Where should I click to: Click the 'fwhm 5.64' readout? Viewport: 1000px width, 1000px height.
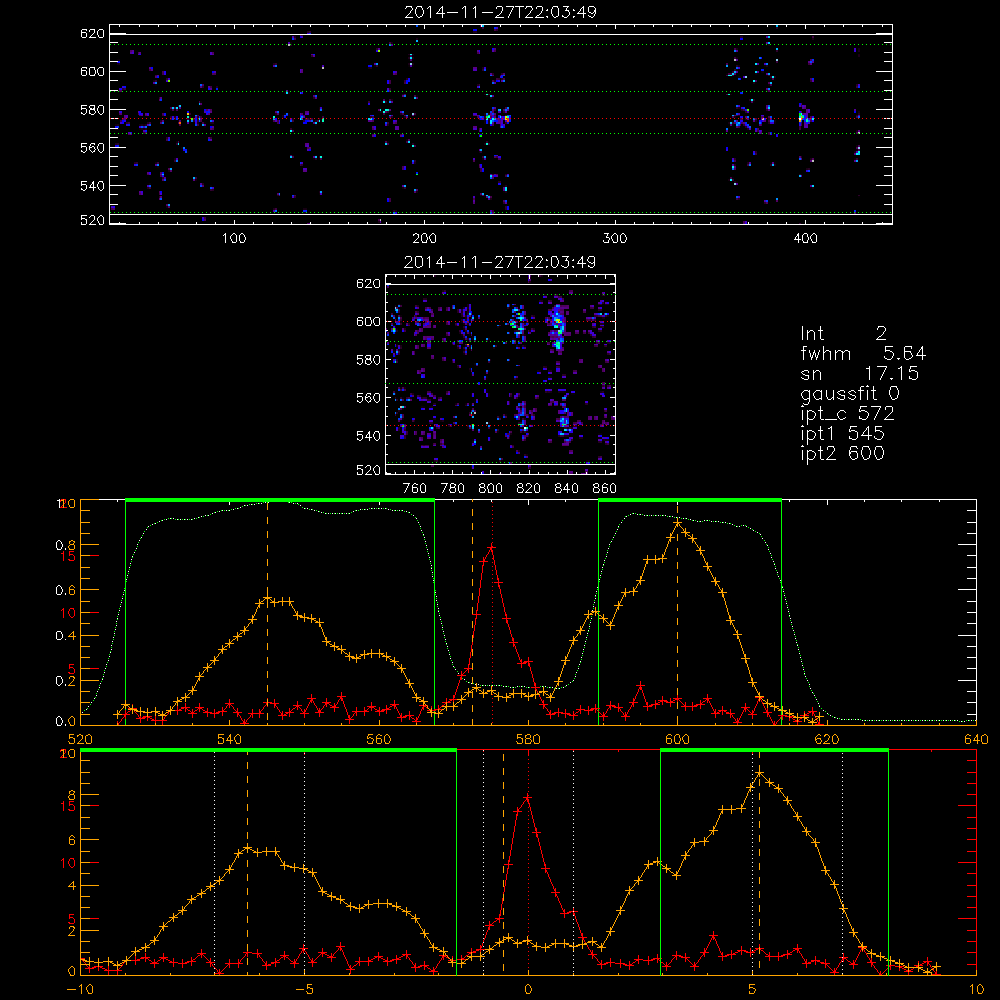pos(863,353)
